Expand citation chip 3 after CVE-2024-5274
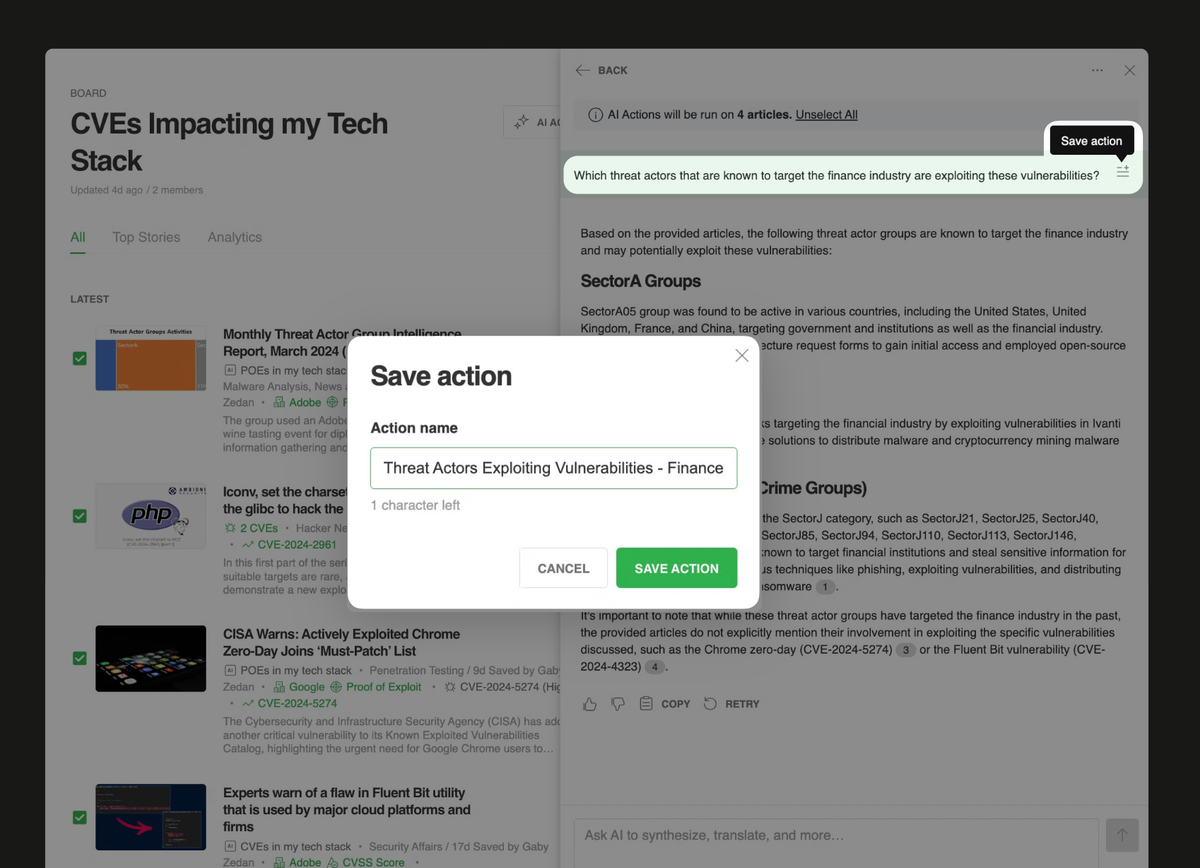 click(905, 650)
